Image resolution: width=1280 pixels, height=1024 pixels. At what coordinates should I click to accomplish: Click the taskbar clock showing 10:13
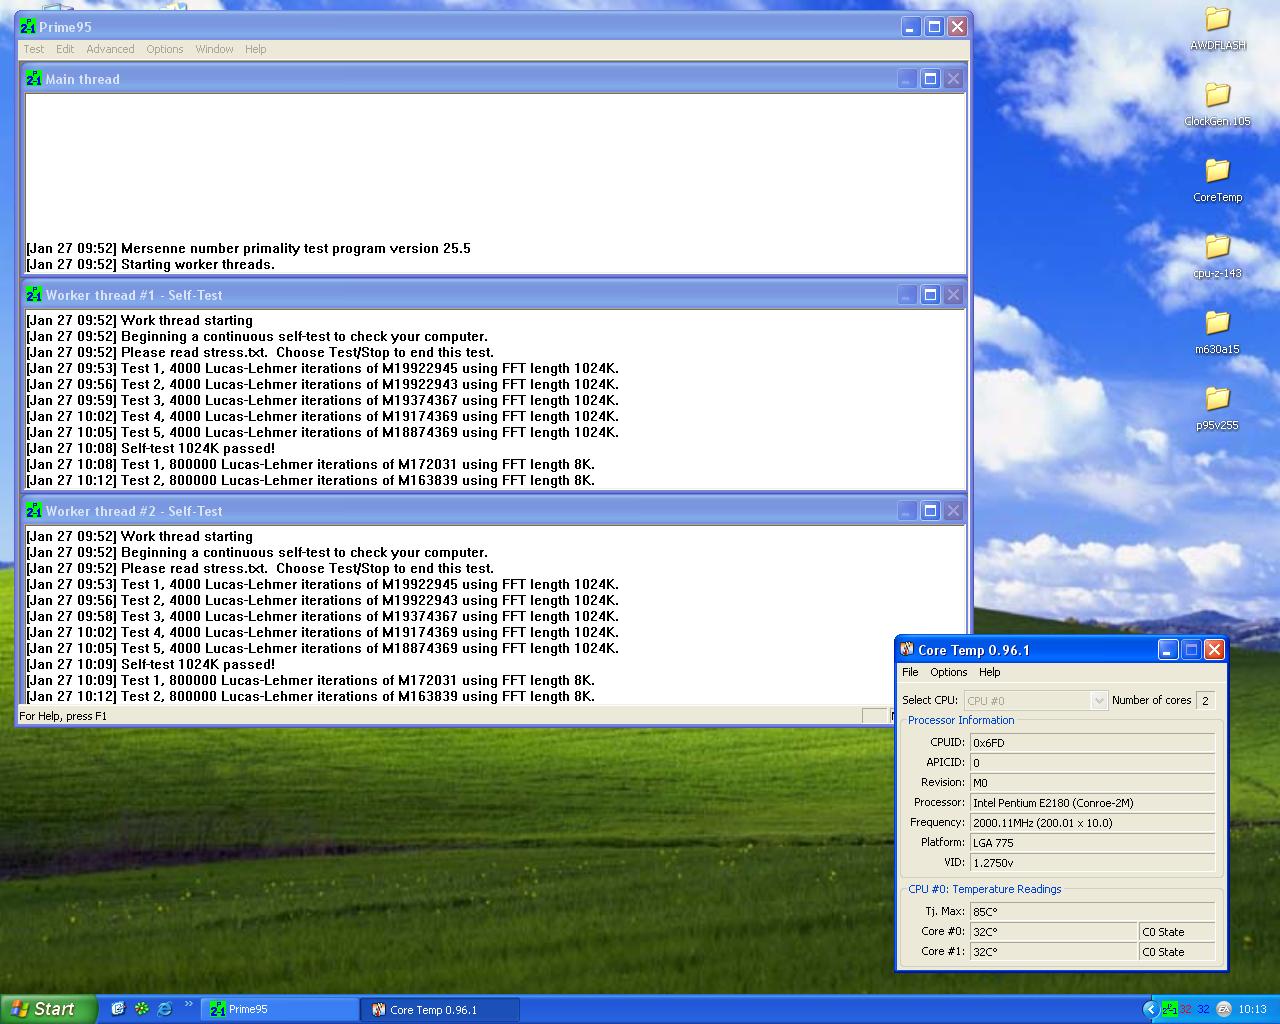(x=1252, y=1009)
